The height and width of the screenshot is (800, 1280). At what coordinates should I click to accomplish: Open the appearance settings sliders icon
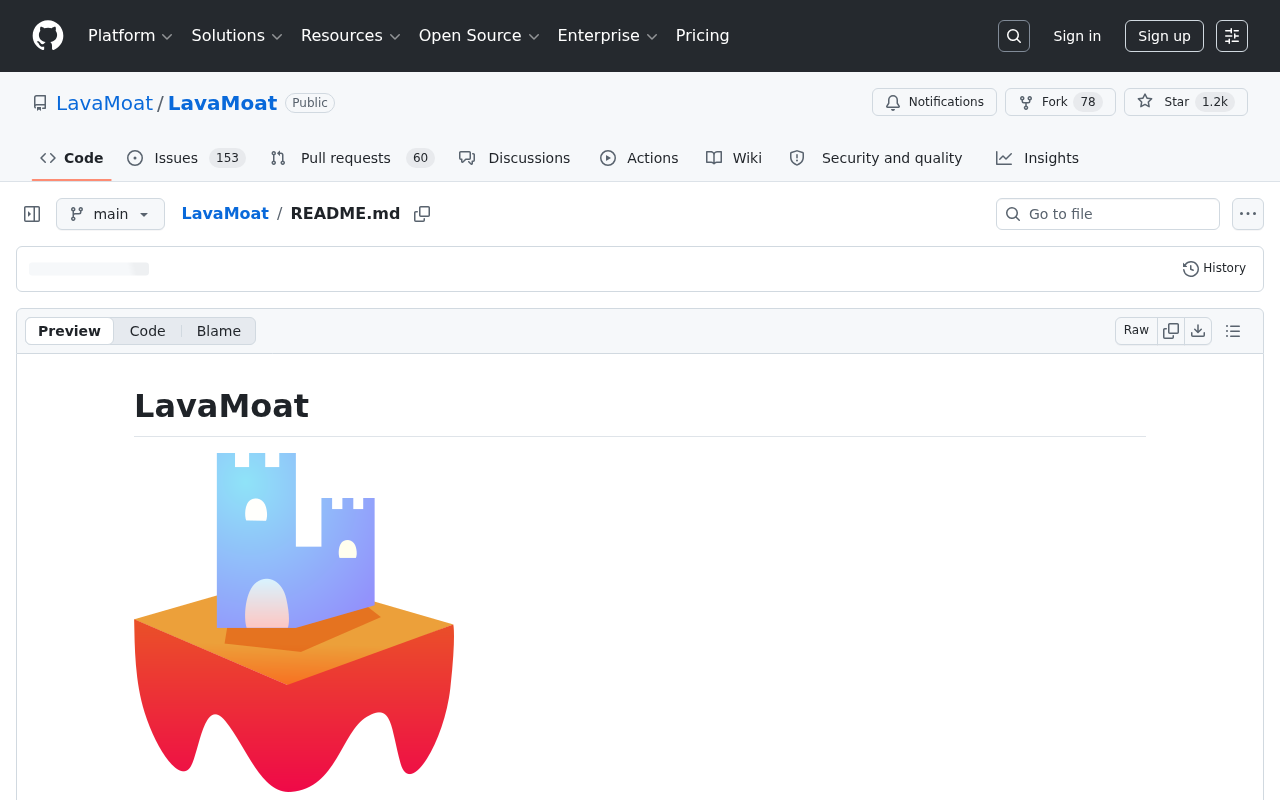coord(1232,36)
